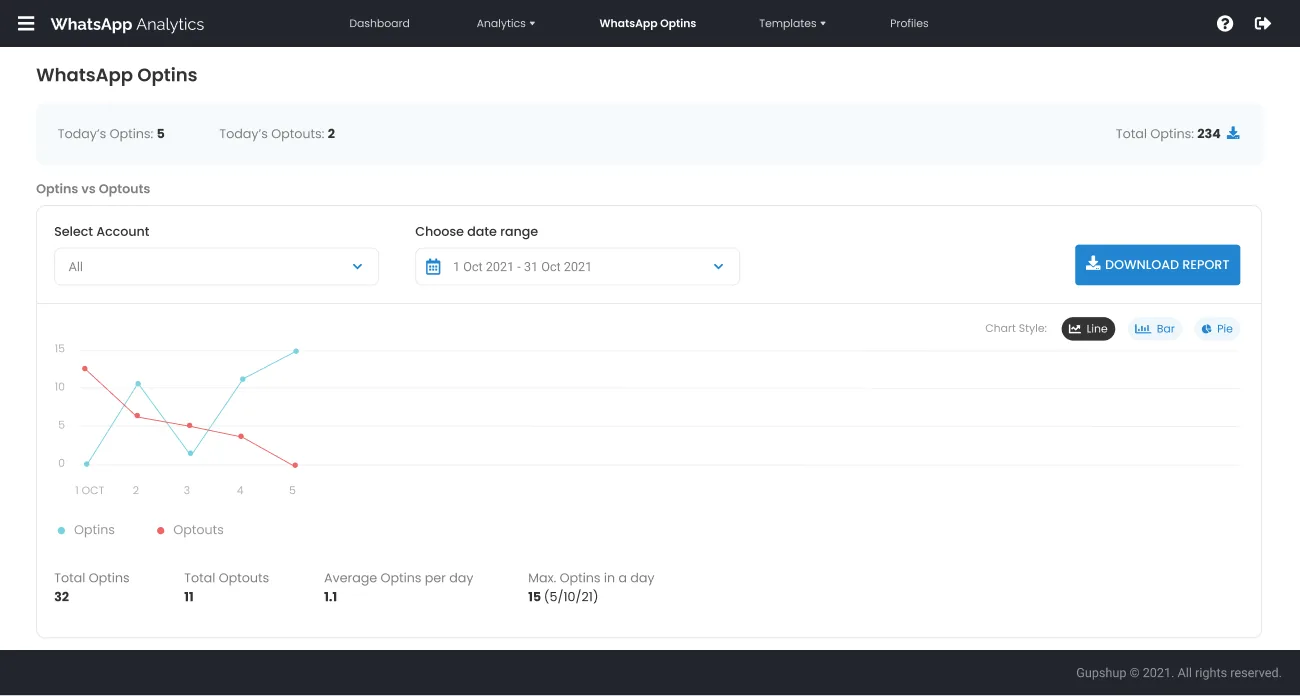1300x696 pixels.
Task: Toggle Optouts series in legend
Action: click(x=190, y=530)
